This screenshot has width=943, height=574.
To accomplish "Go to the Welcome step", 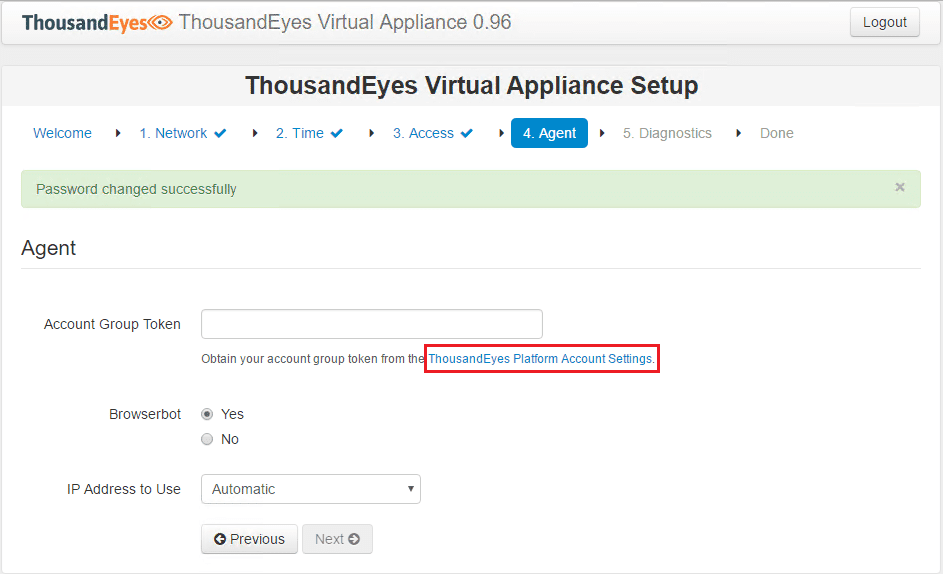I will (62, 133).
